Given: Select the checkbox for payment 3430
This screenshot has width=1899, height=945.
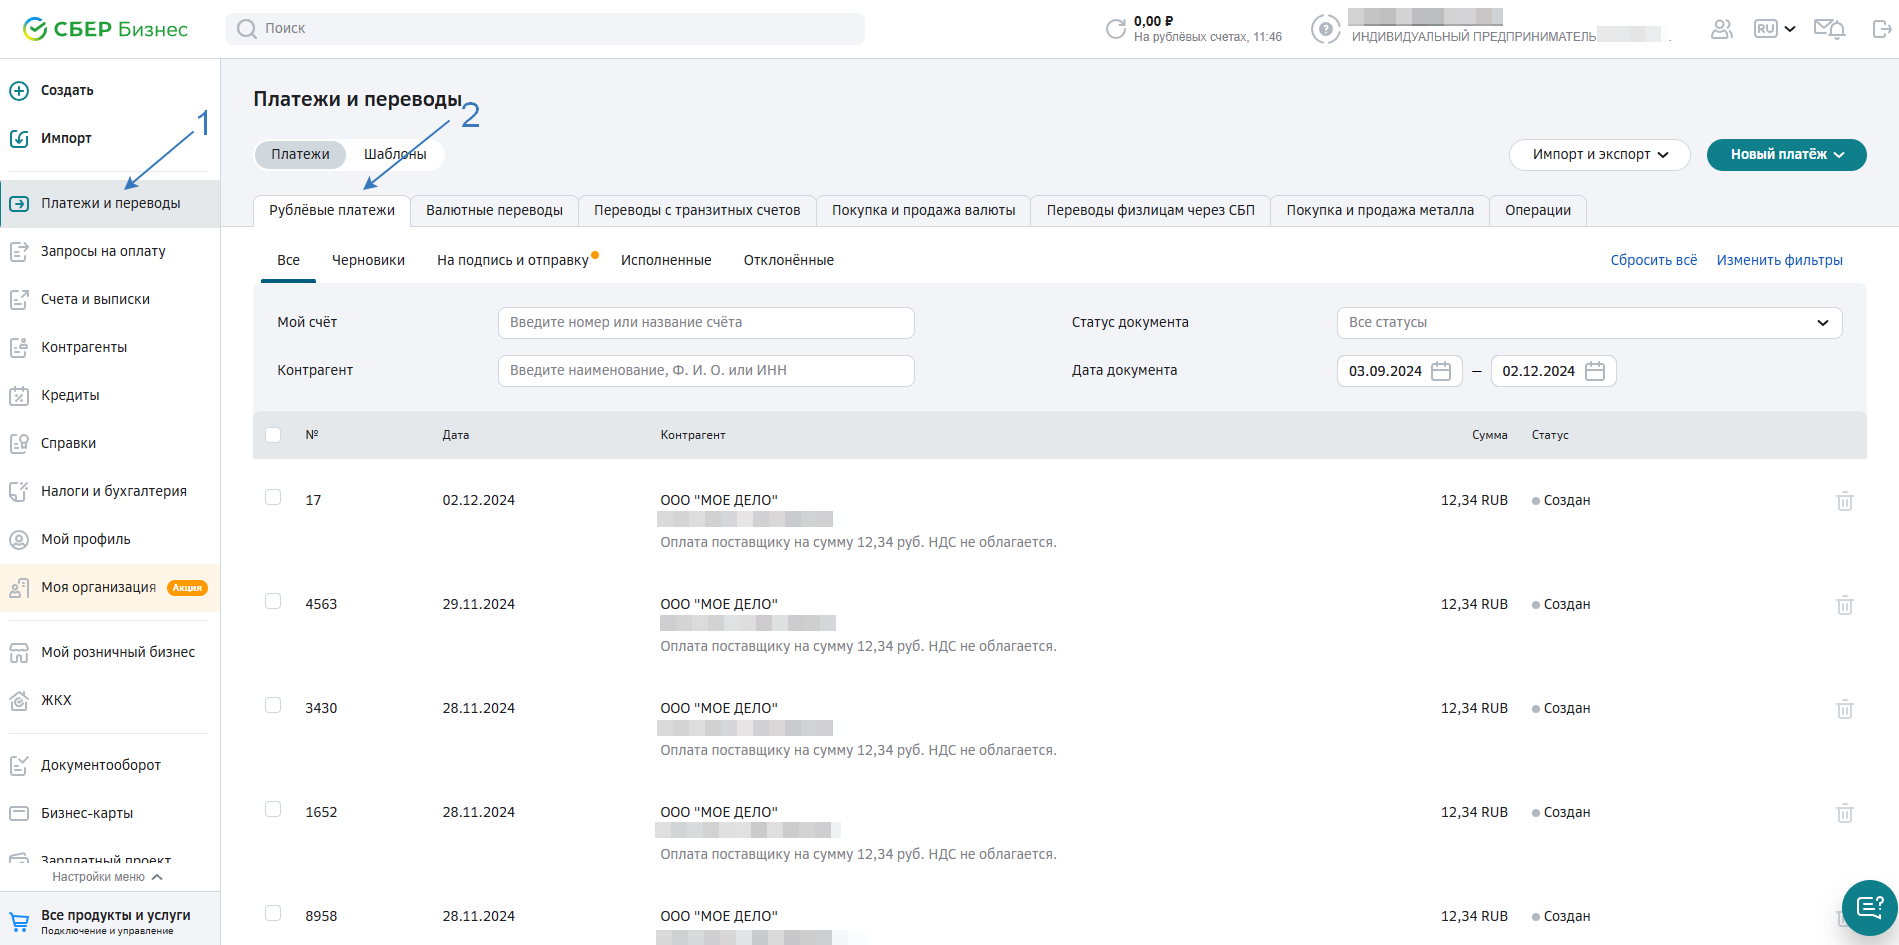Looking at the screenshot, I should pyautogui.click(x=273, y=705).
